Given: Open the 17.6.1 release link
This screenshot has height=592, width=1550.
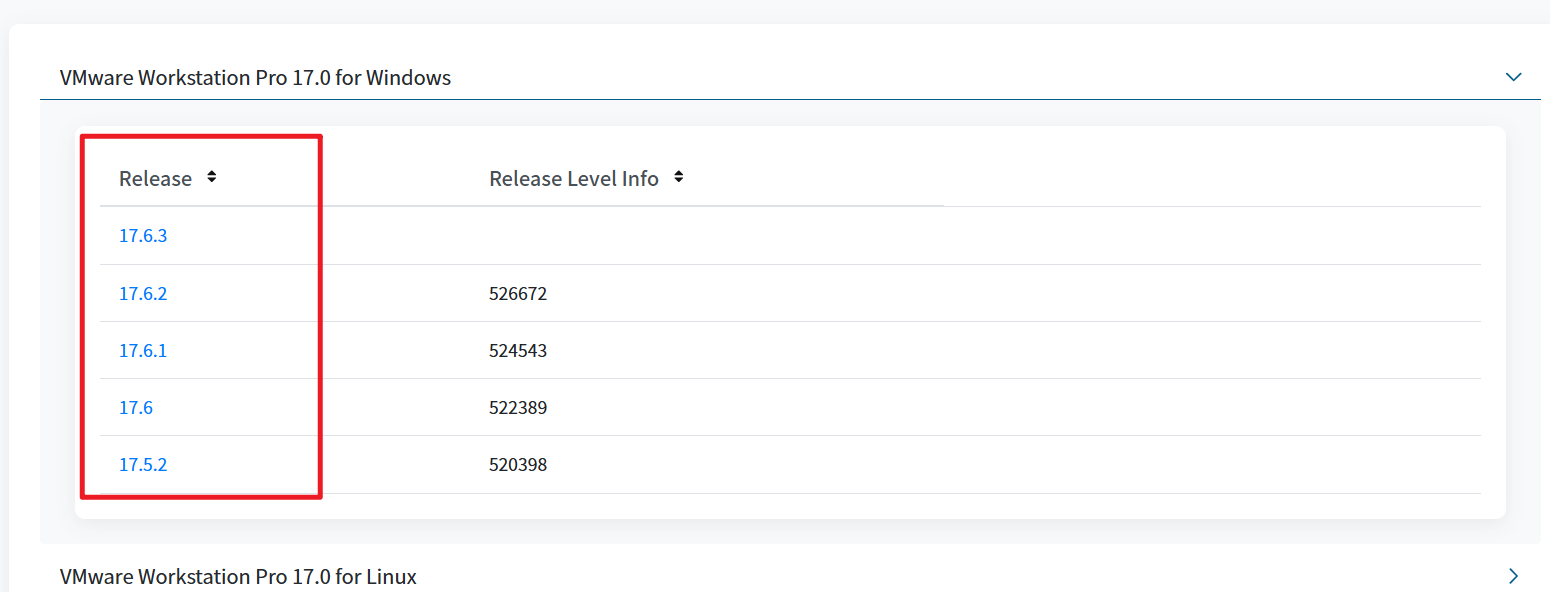Looking at the screenshot, I should [x=143, y=350].
